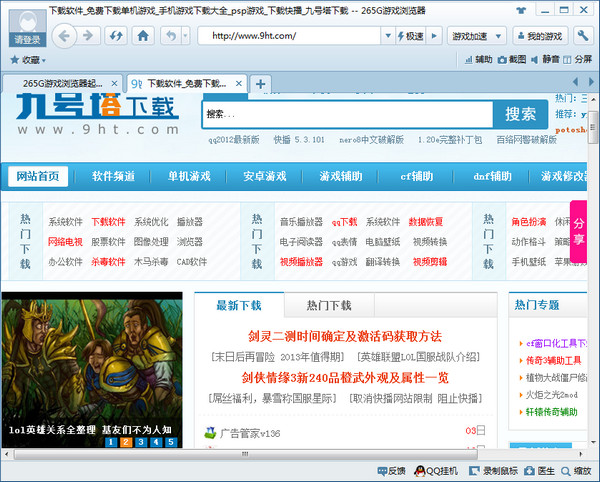
Task: Split the screen with 分屏
Action: [x=577, y=59]
